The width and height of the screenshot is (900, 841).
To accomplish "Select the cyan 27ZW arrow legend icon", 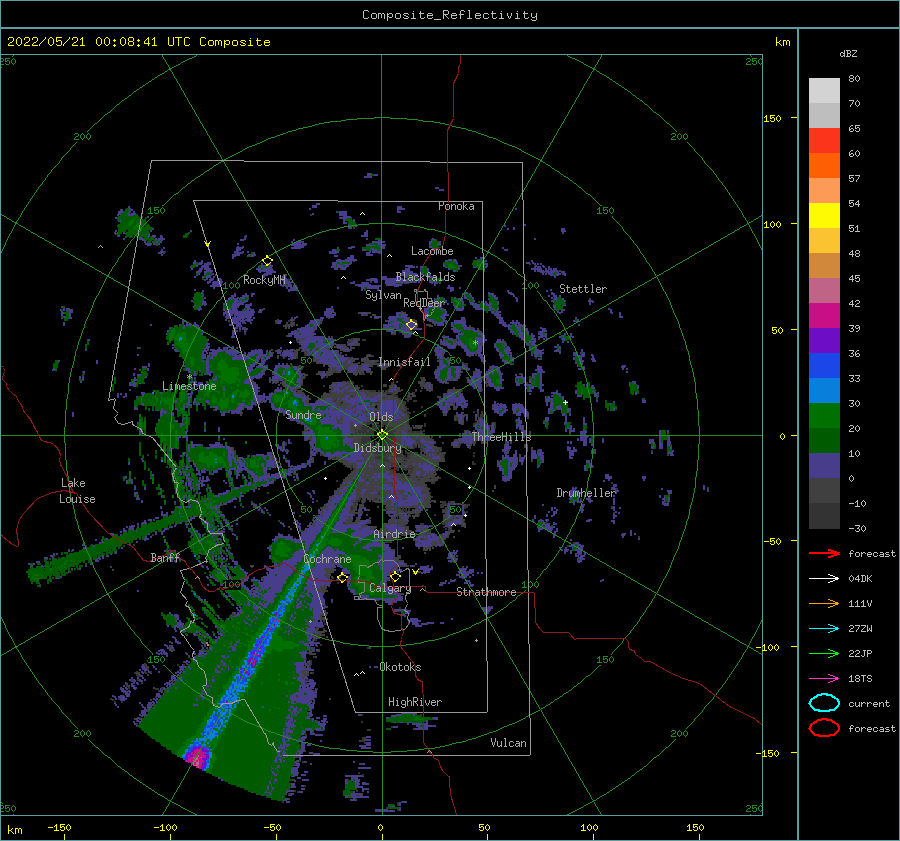I will pos(824,629).
